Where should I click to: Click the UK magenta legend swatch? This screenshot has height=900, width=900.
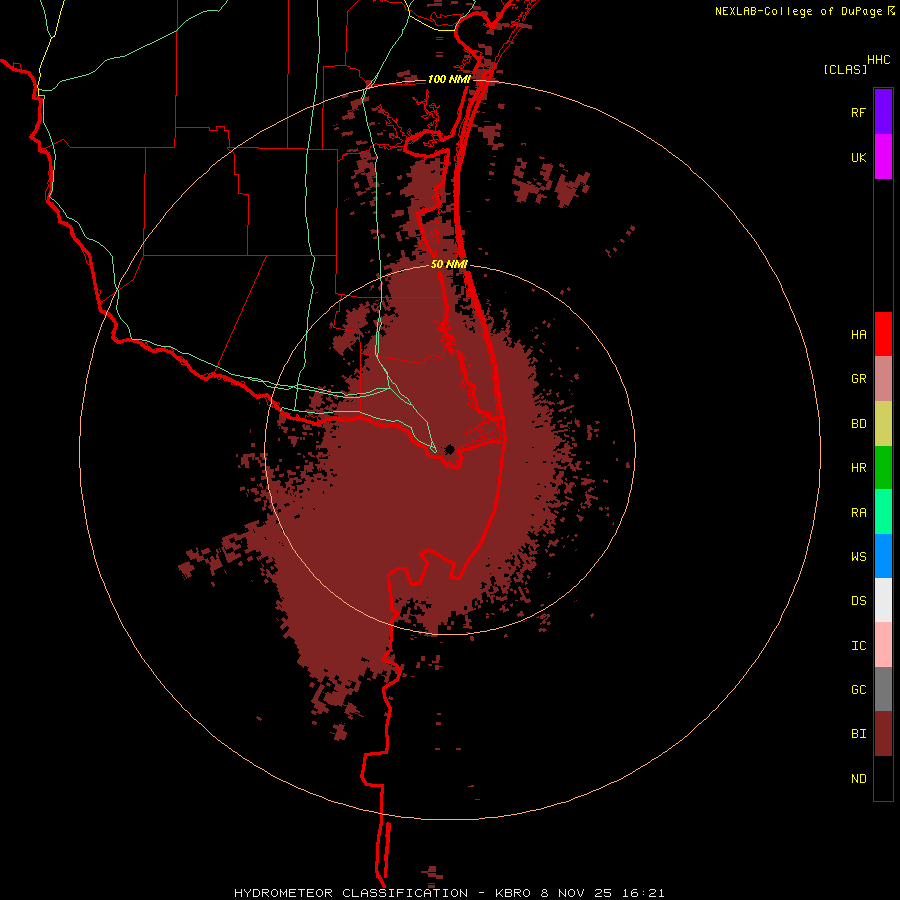point(883,157)
